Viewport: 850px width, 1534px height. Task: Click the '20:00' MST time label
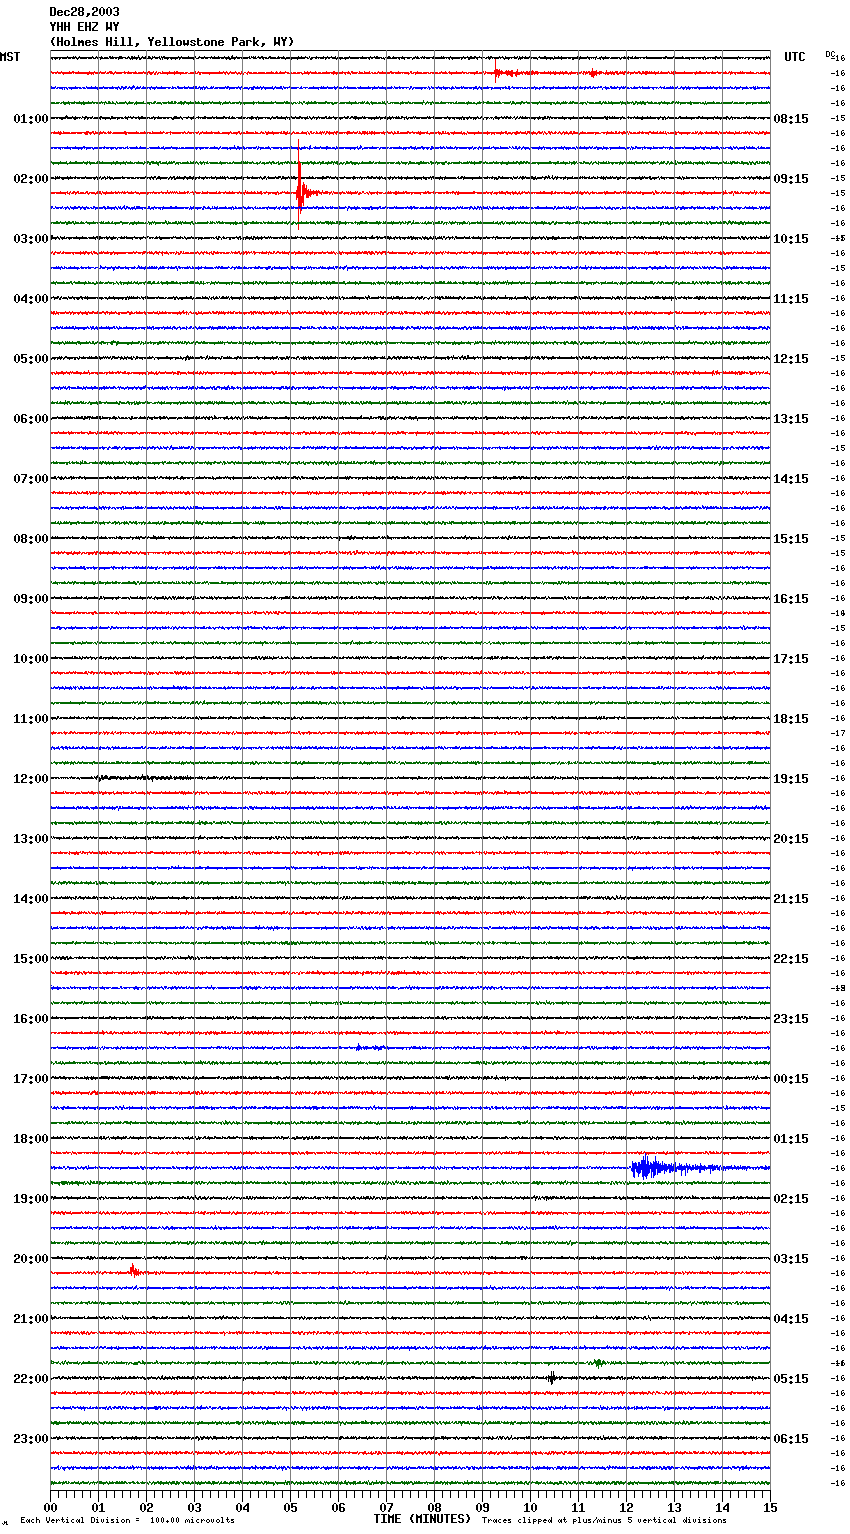[x=31, y=1259]
